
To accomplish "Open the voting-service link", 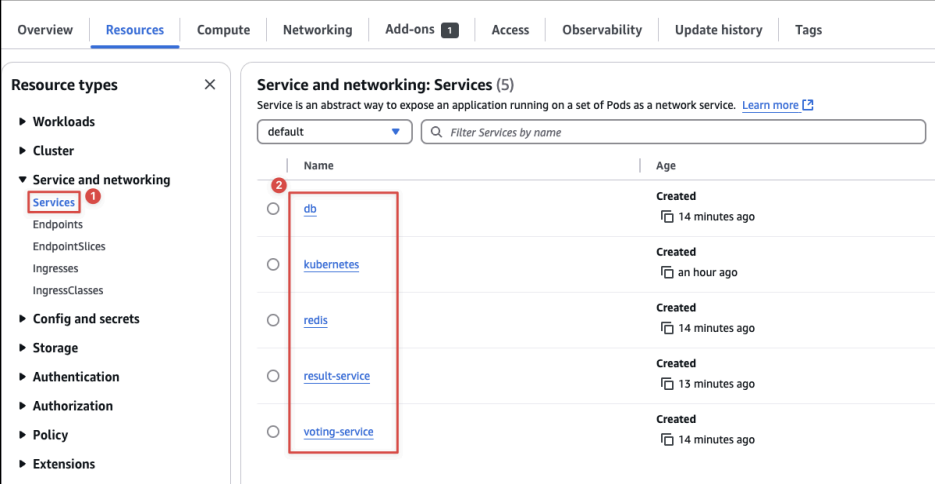I will click(339, 432).
